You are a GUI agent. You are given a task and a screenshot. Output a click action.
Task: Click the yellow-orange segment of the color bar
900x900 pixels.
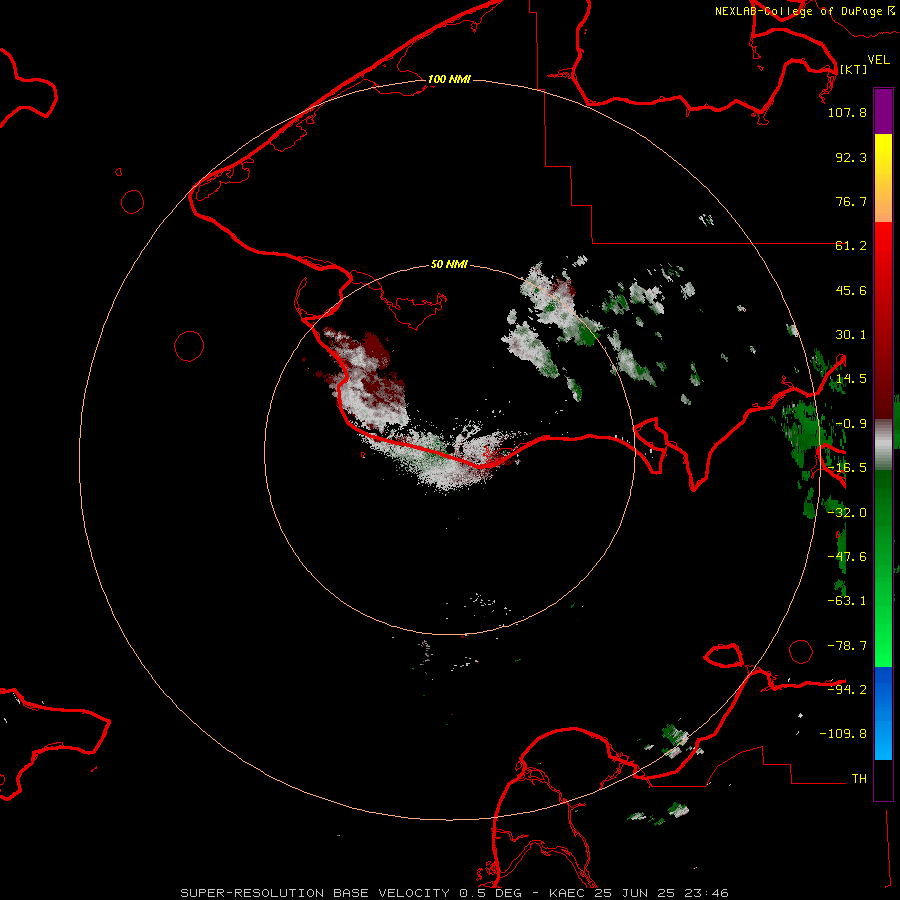tap(883, 178)
